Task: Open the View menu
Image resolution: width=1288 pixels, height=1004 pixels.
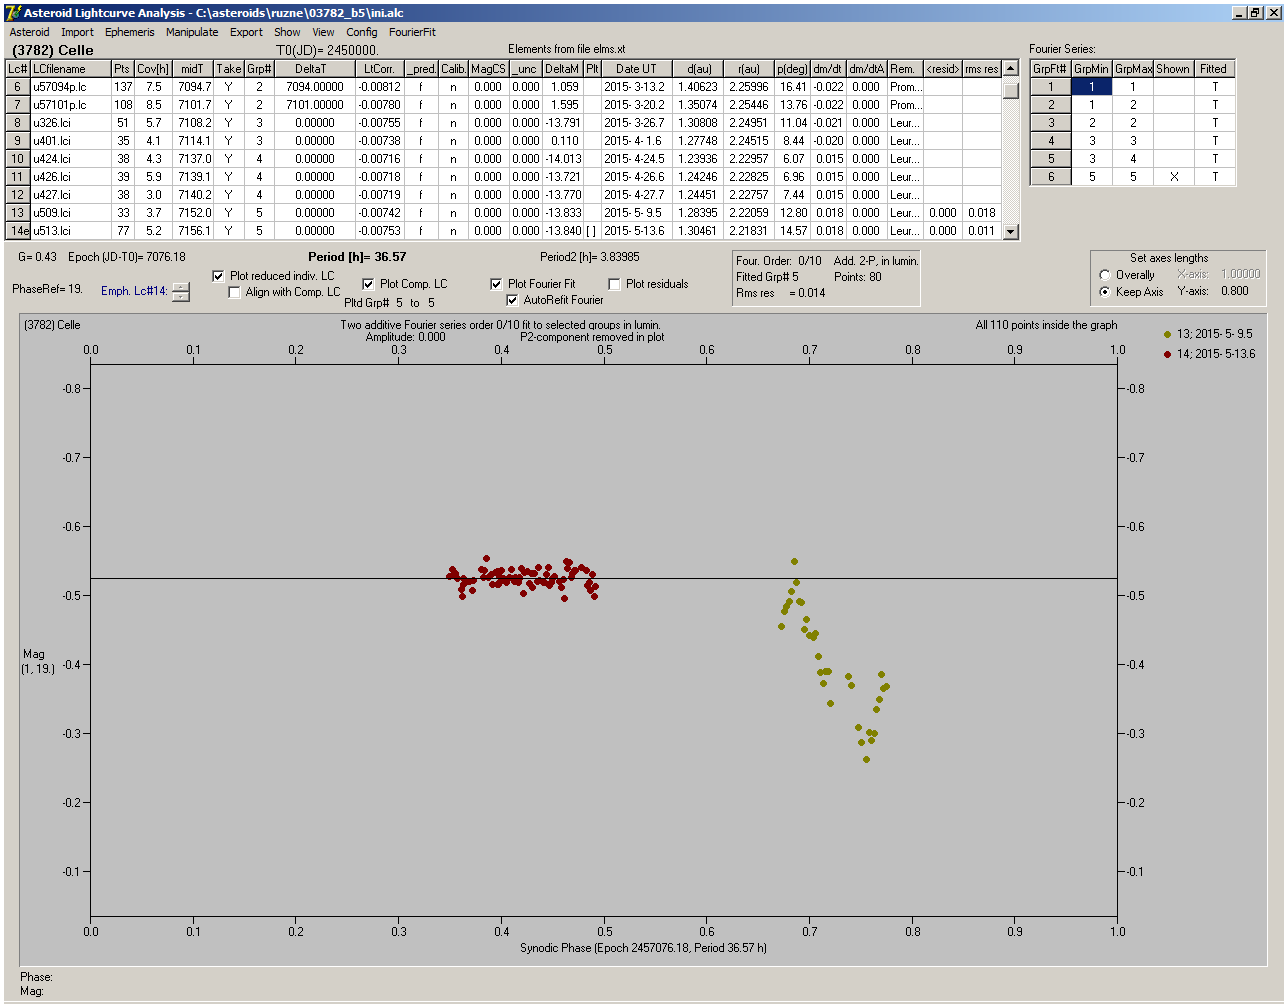Action: click(x=323, y=32)
